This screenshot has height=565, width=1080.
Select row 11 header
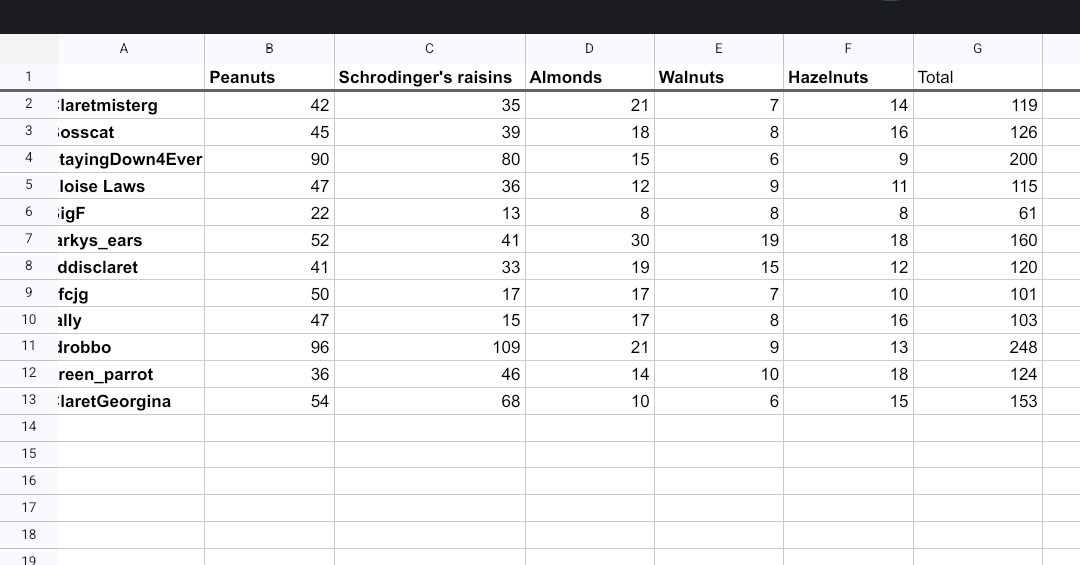pos(29,347)
